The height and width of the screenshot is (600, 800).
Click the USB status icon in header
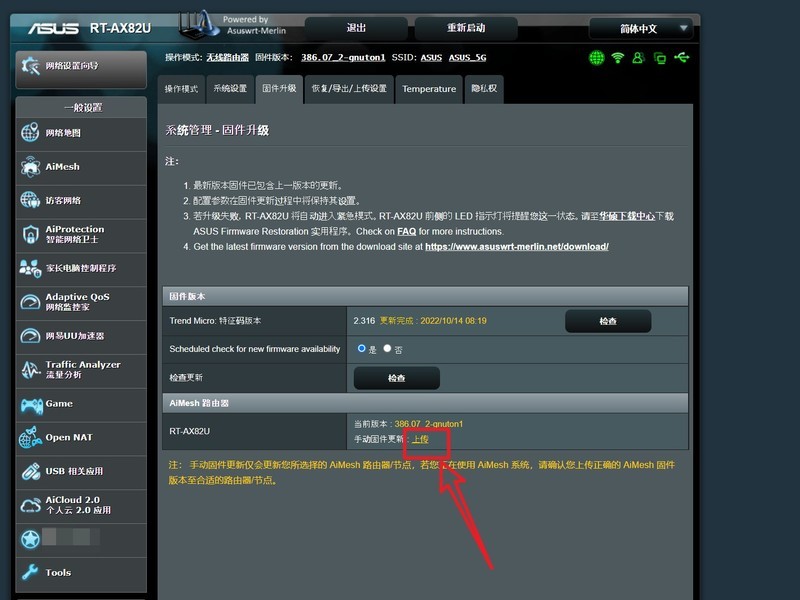[x=682, y=58]
